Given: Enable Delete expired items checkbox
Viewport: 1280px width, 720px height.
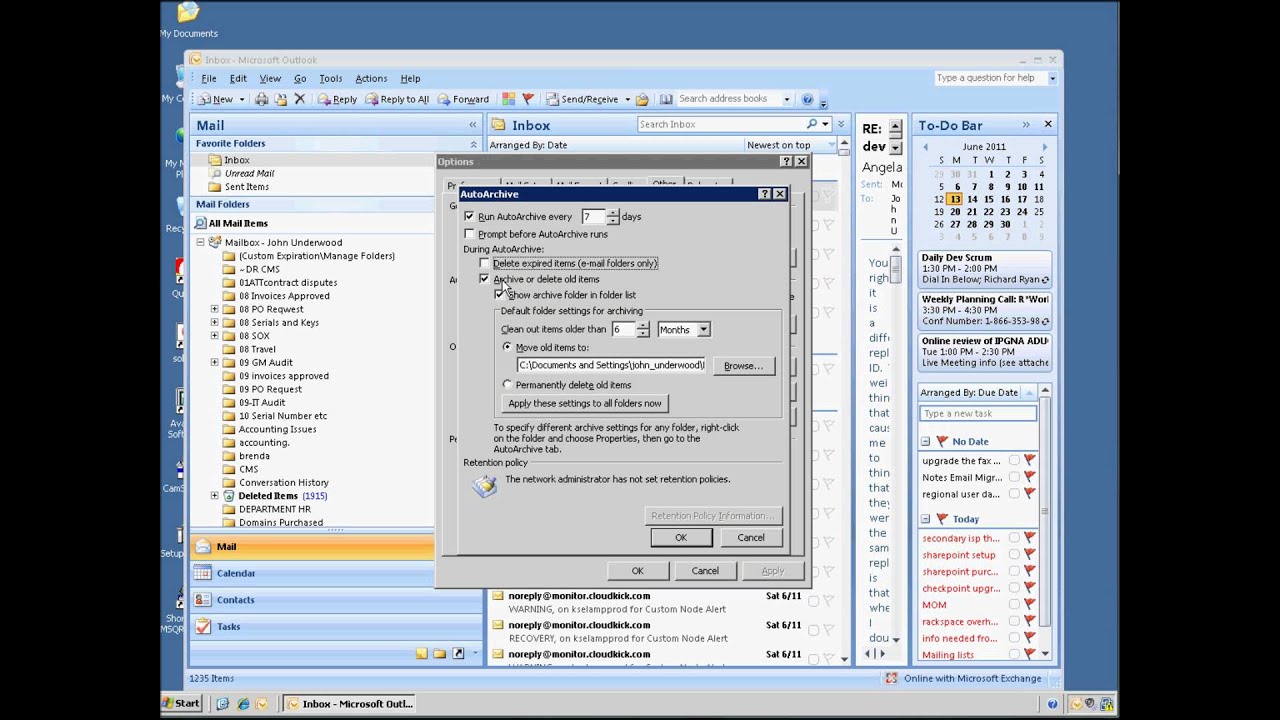Looking at the screenshot, I should (x=484, y=264).
